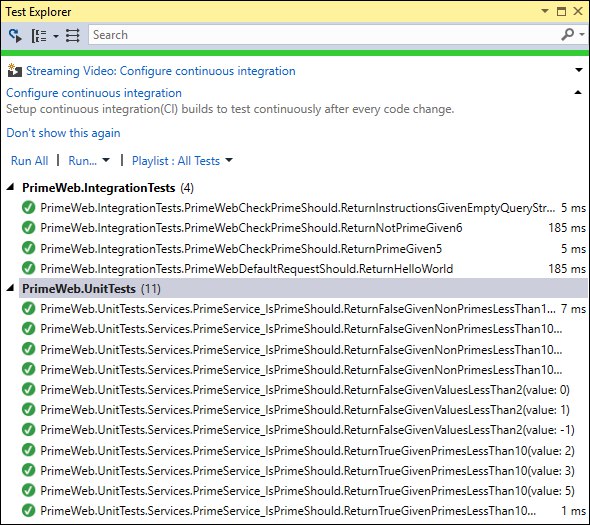
Task: Close the Test Explorer panel
Action: (578, 11)
